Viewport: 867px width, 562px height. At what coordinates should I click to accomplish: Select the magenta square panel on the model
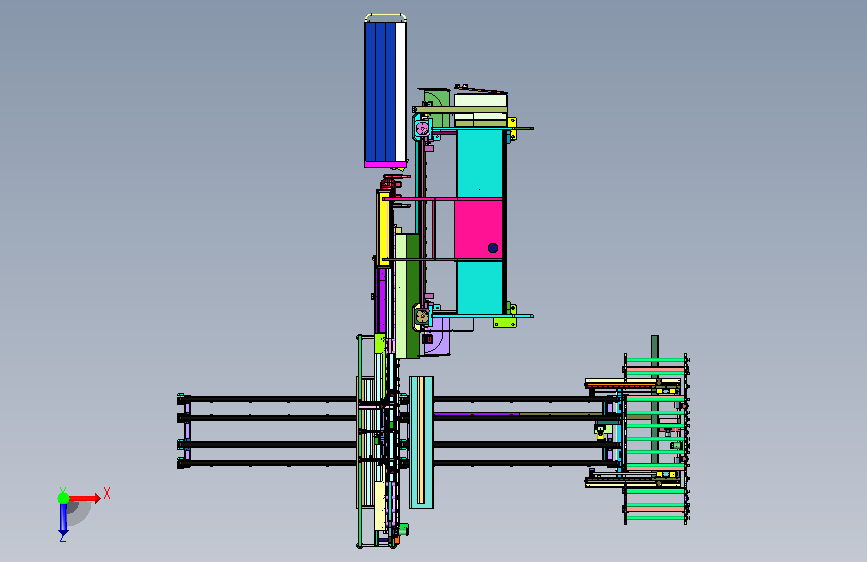click(478, 230)
